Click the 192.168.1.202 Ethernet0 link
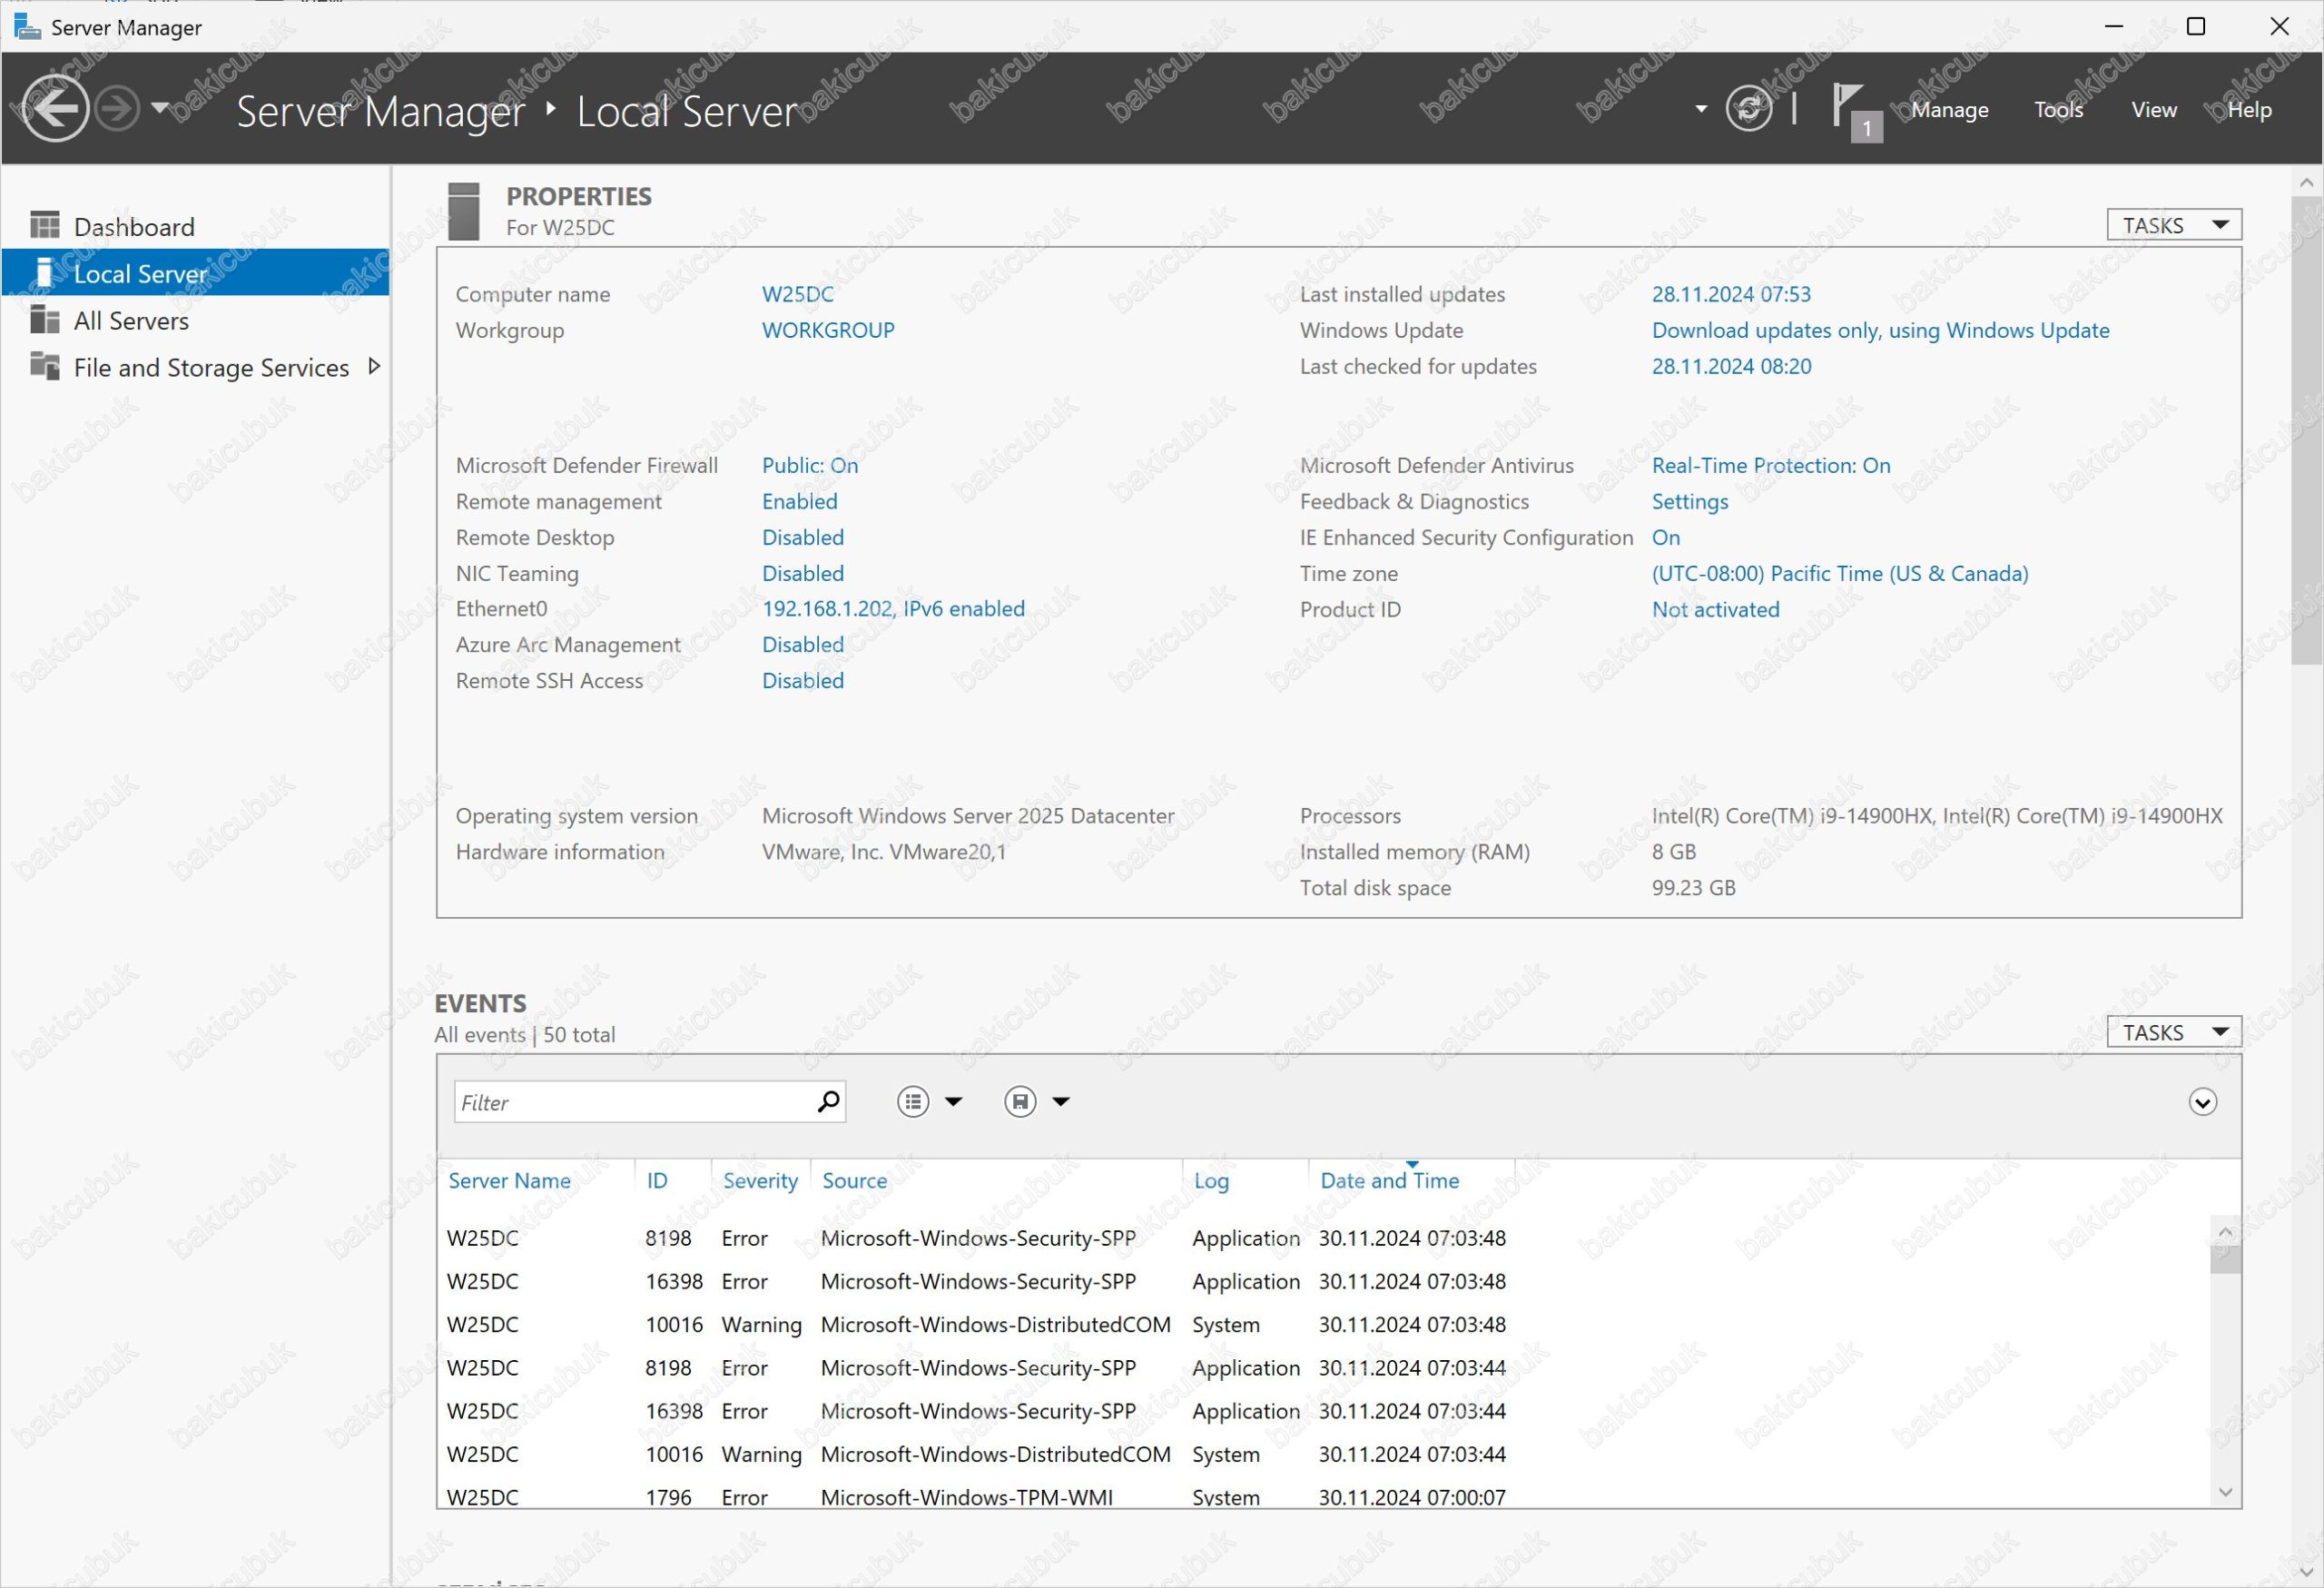 coord(893,608)
